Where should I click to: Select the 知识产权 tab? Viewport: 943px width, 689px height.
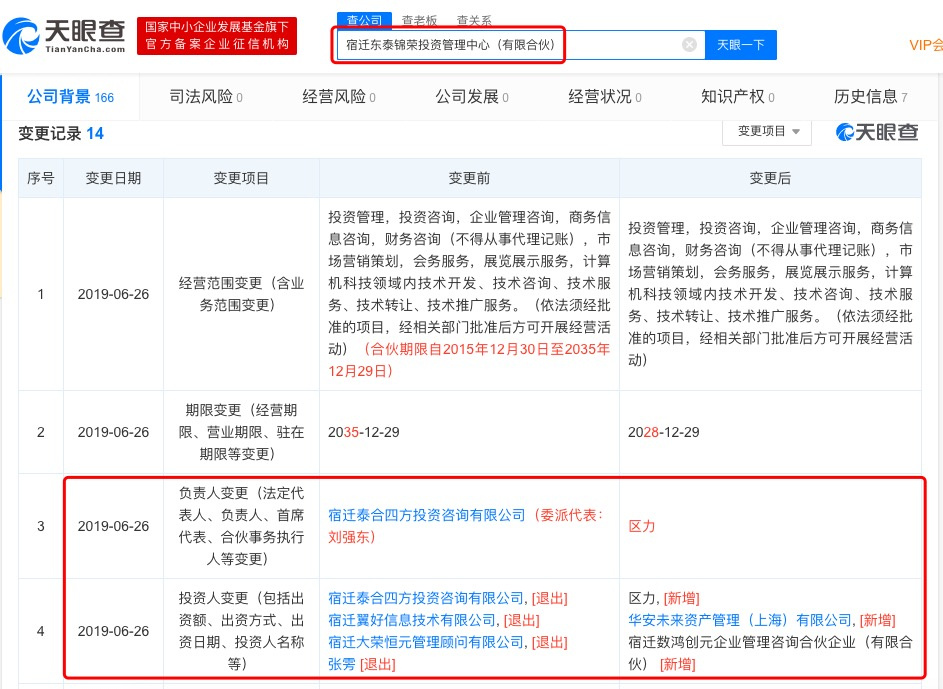point(737,97)
